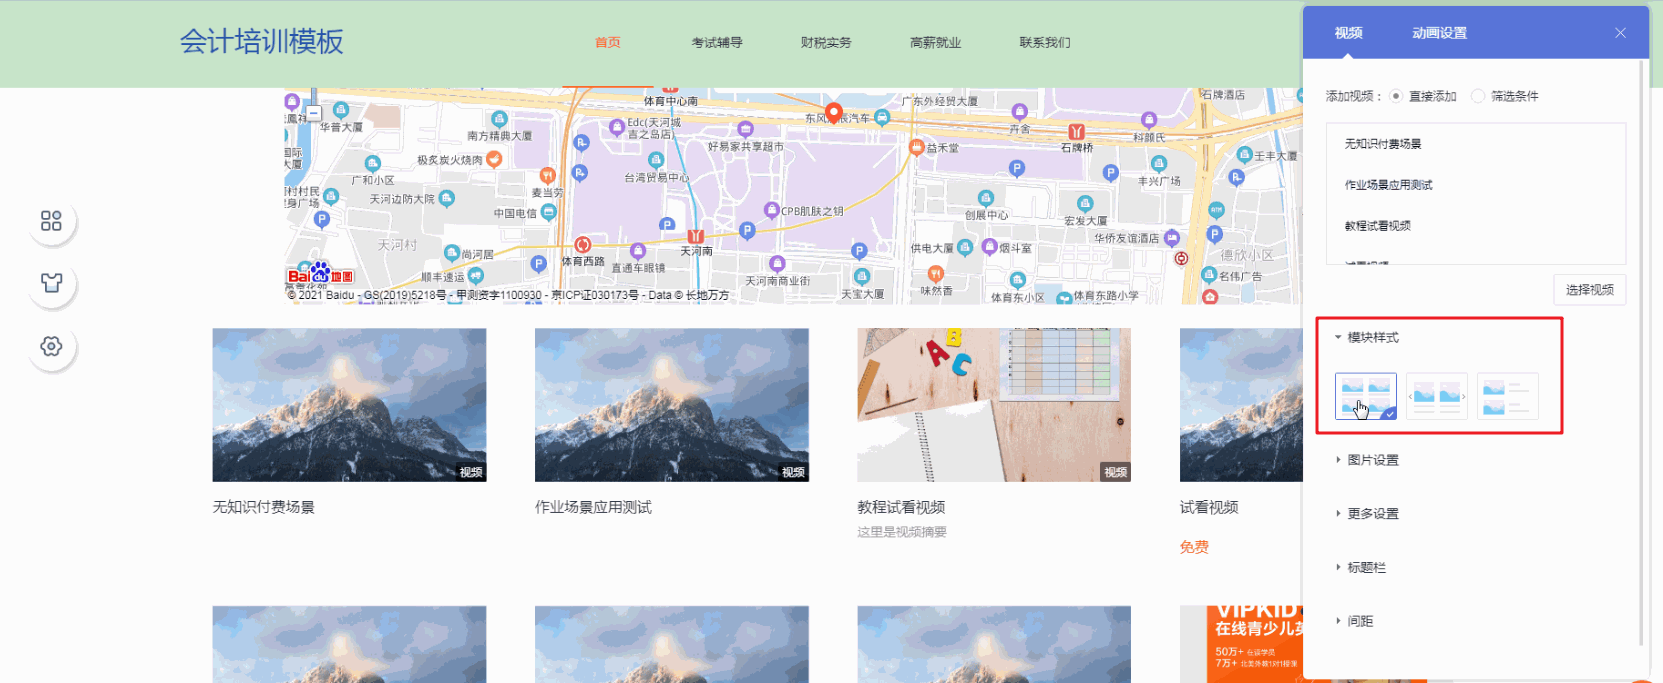Click the 这里是视频摘要 summary text

coord(902,532)
